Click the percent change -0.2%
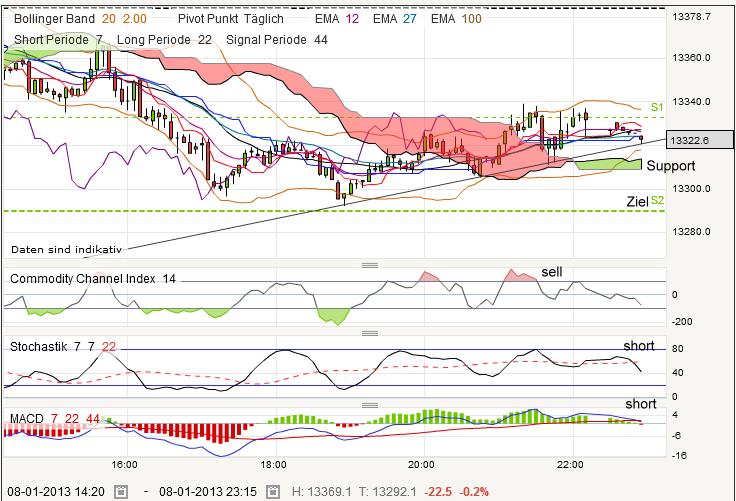This screenshot has width=736, height=501. pyautogui.click(x=474, y=492)
